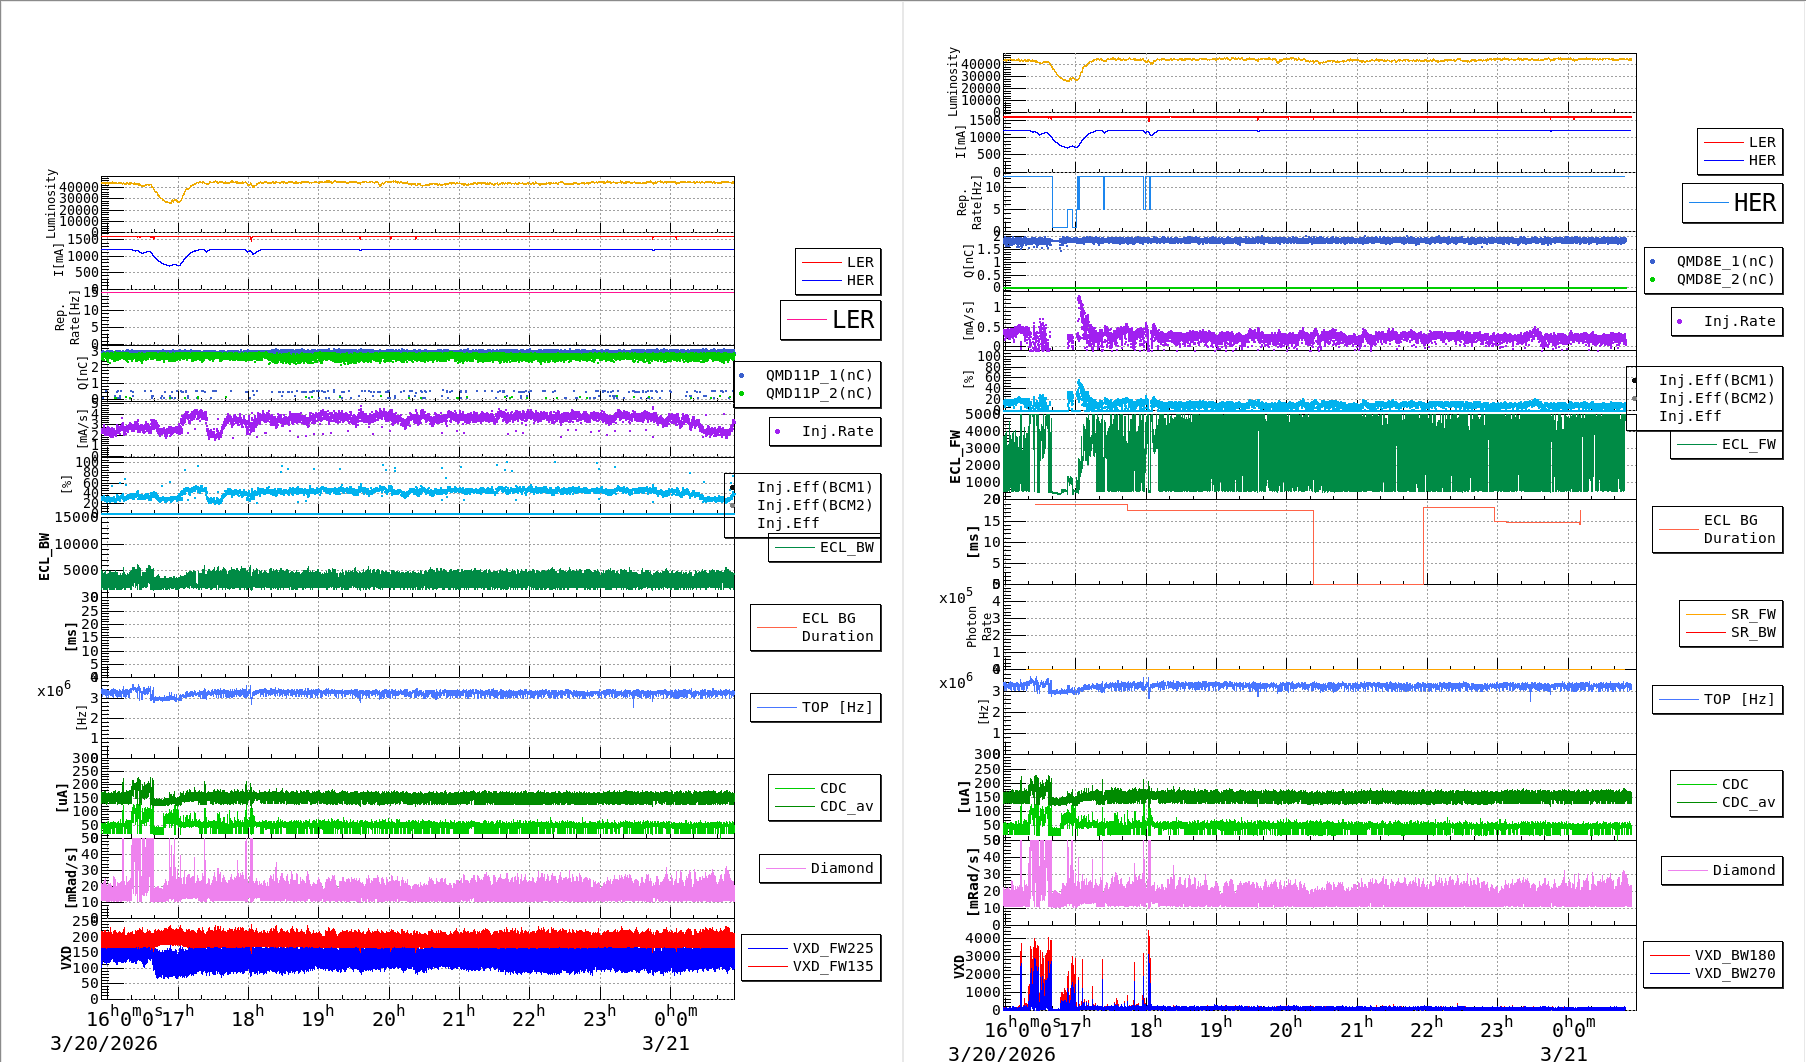The width and height of the screenshot is (1806, 1062).
Task: Click the 22h tick on the right time axis
Action: [x=1426, y=1029]
